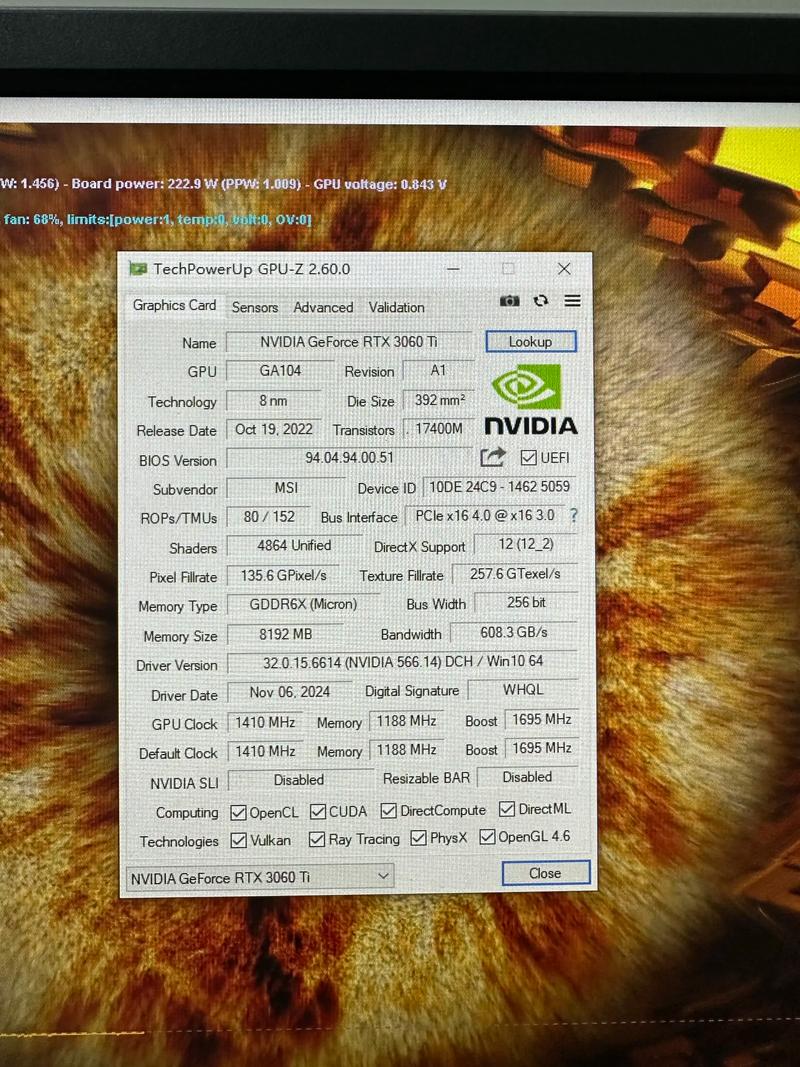Switch to the Sensors tab
Image resolution: width=800 pixels, height=1067 pixels.
255,308
